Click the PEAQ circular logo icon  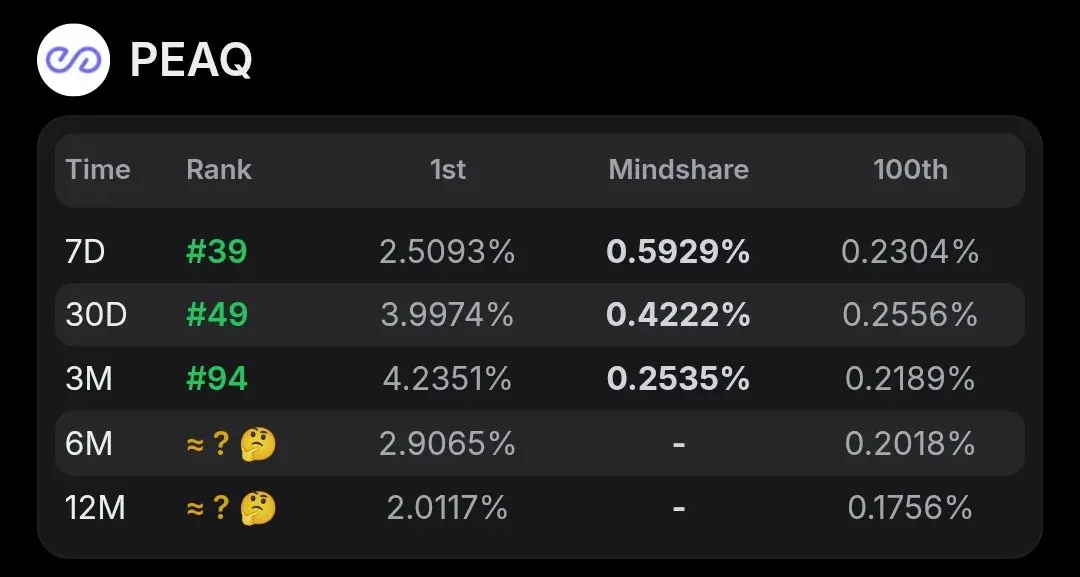74,60
